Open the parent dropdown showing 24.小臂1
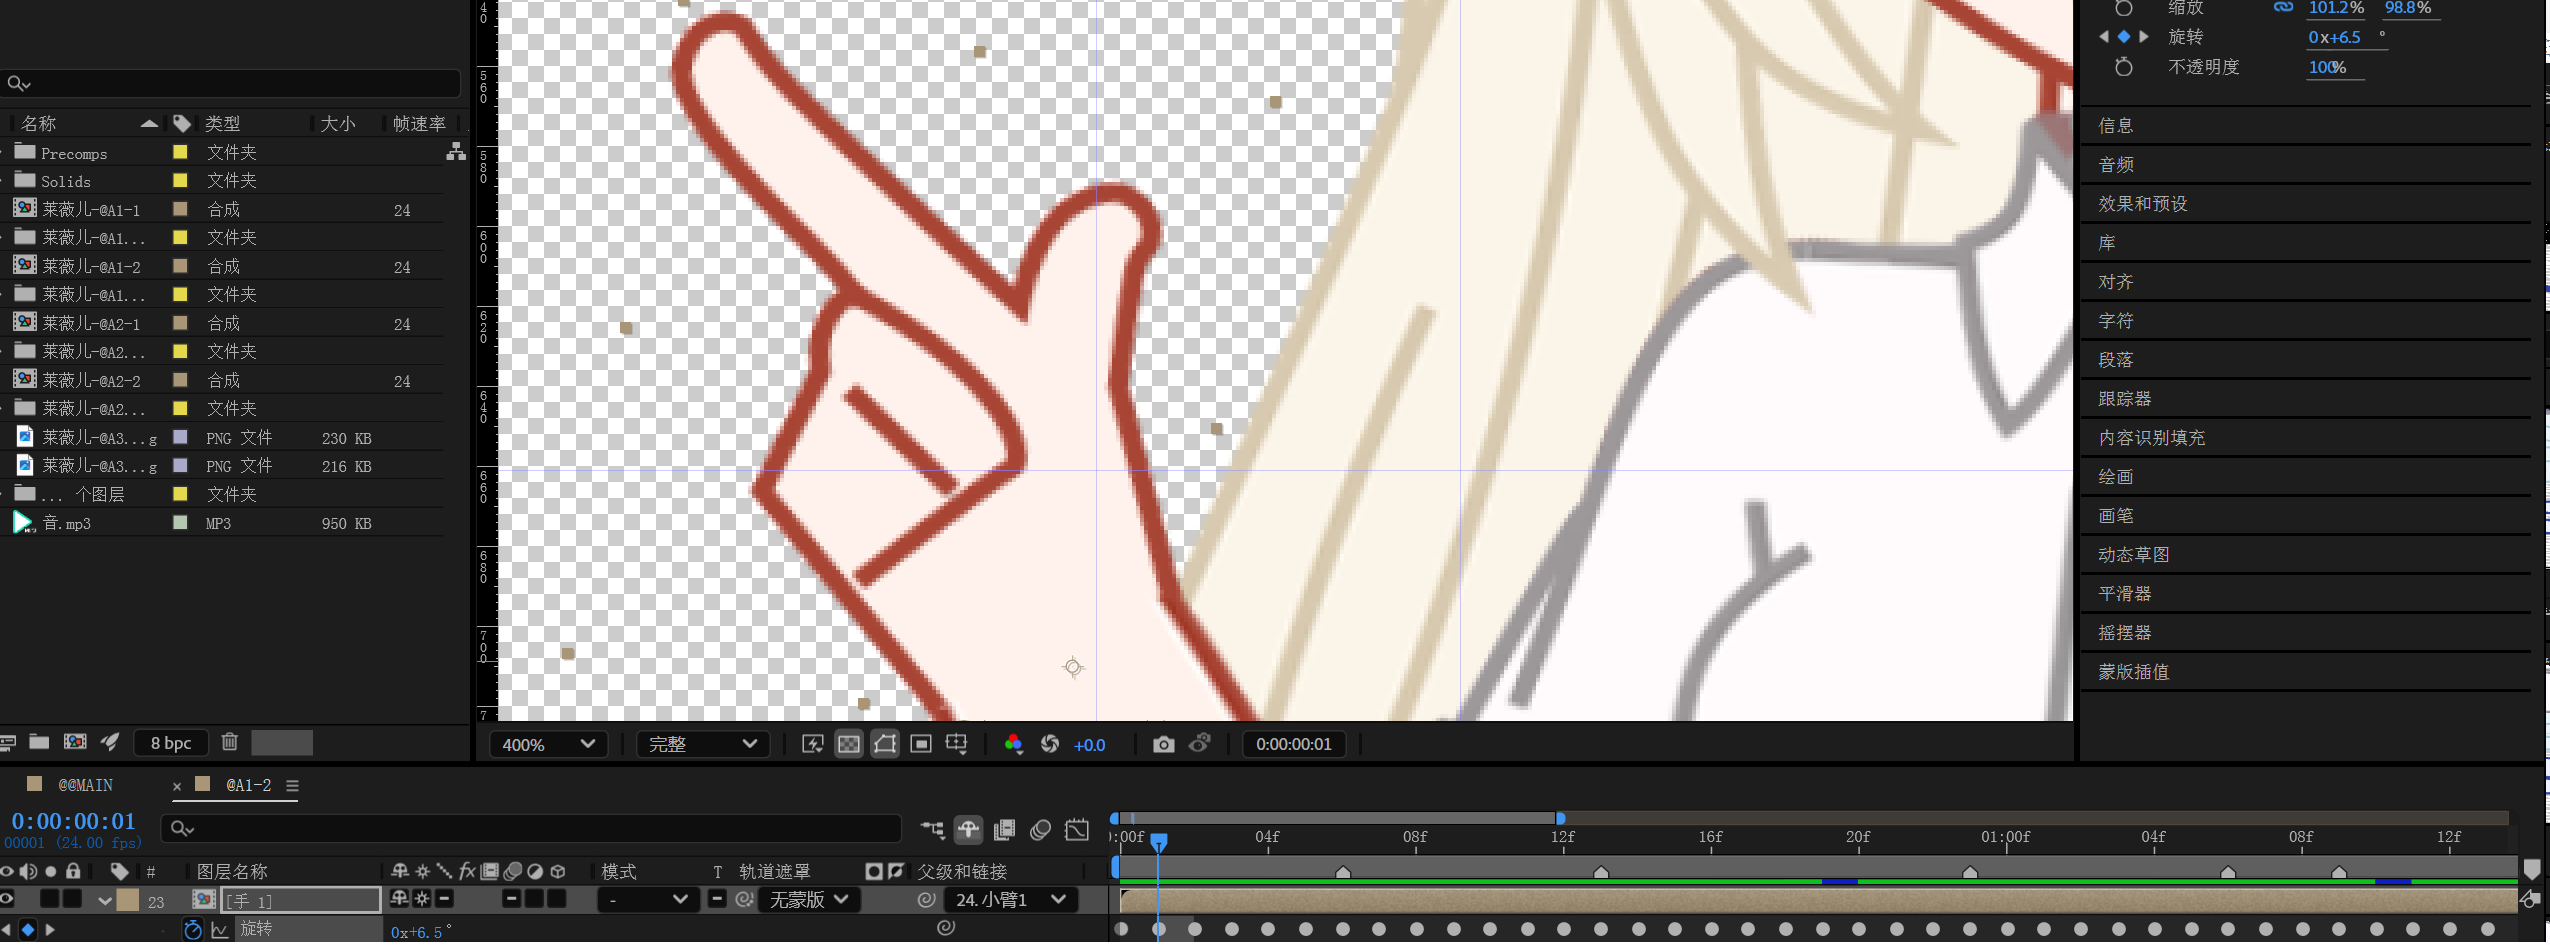2550x945 pixels. pyautogui.click(x=1010, y=900)
